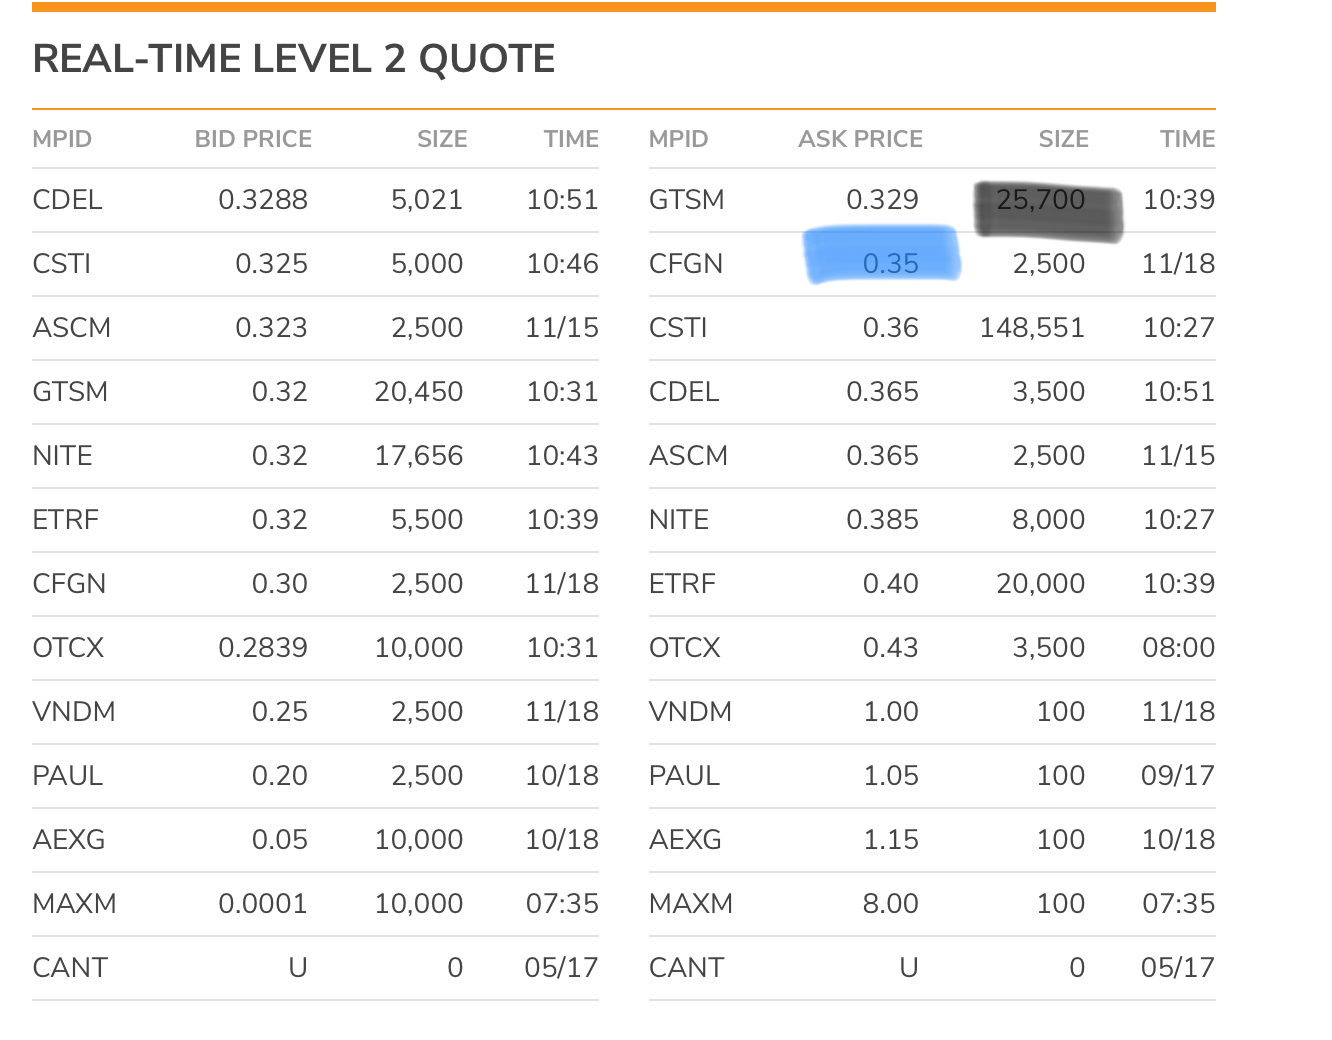Click ETRF ask price 0.40
The height and width of the screenshot is (1040, 1332).
pyautogui.click(x=890, y=584)
